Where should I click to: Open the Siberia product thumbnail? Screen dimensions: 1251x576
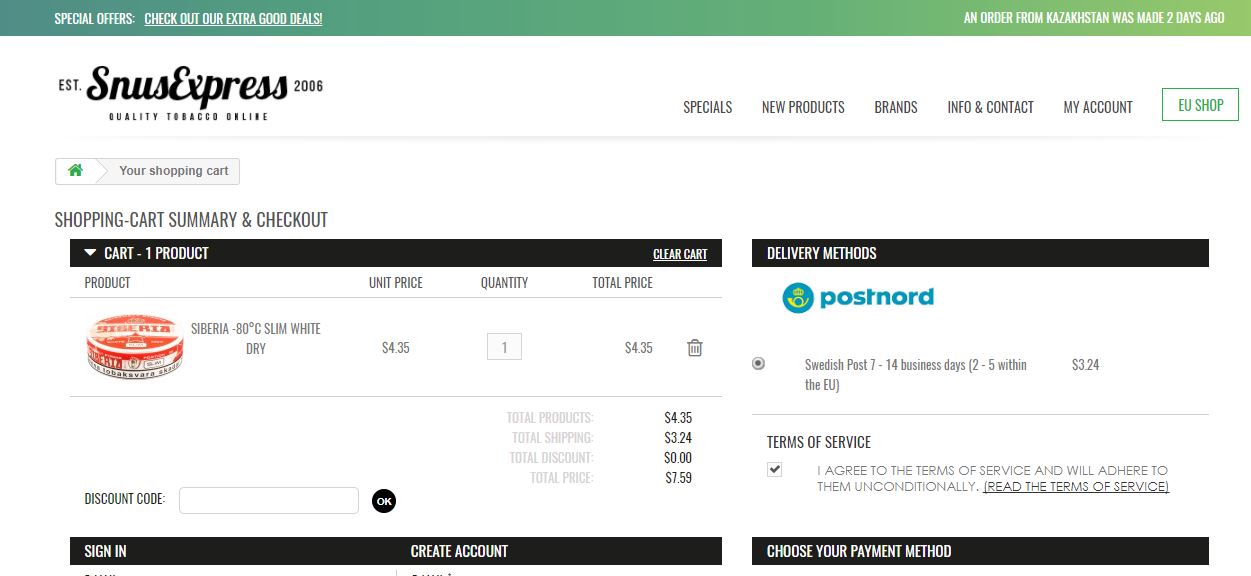[x=135, y=345]
